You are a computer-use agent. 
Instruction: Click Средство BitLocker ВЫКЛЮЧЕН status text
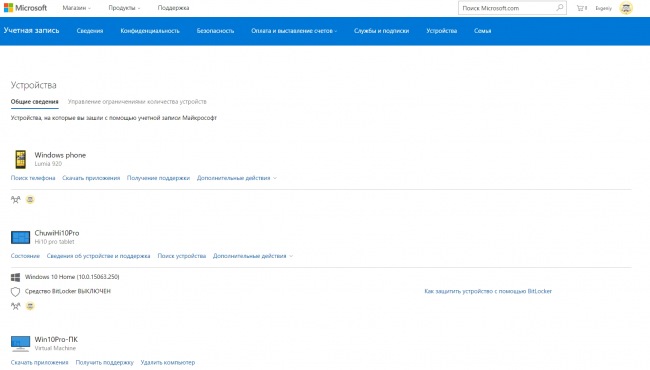coord(68,291)
